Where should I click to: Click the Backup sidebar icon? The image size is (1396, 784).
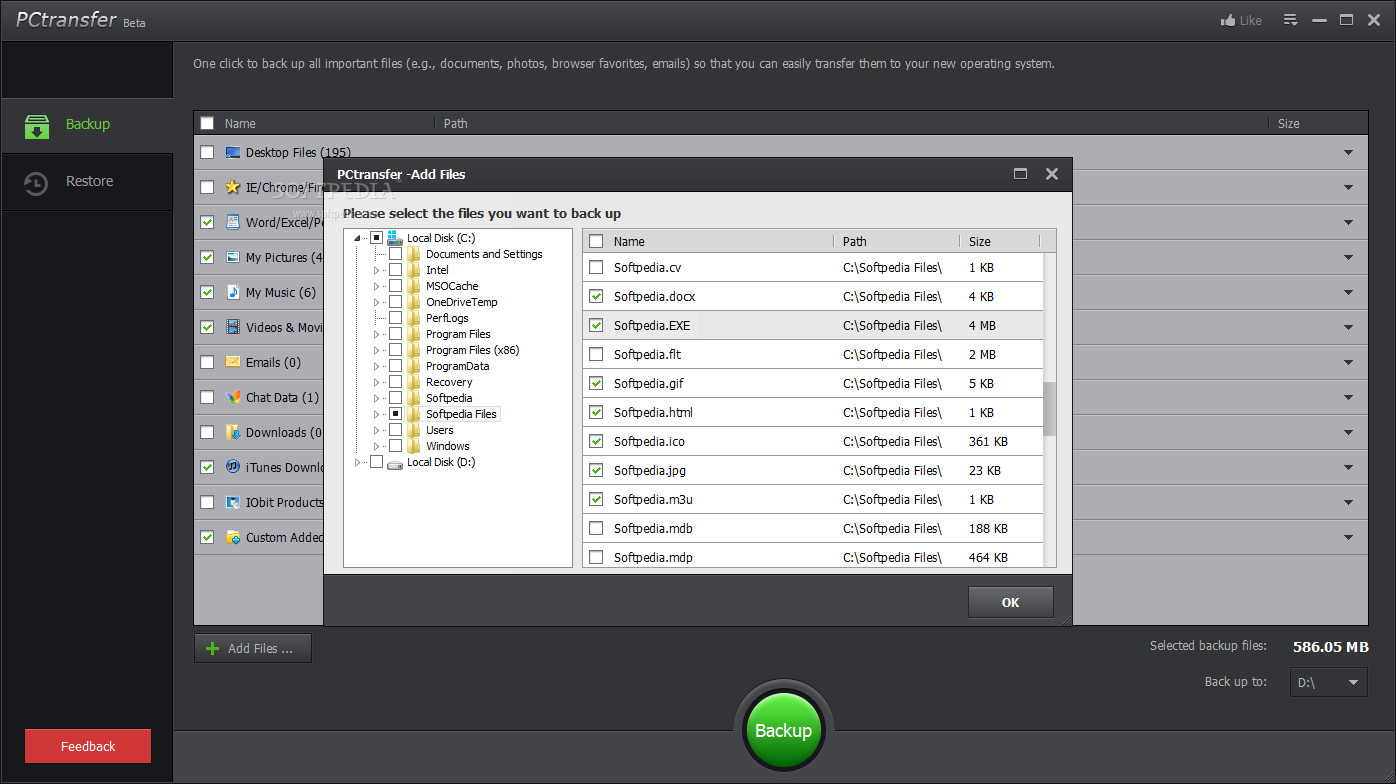37,125
